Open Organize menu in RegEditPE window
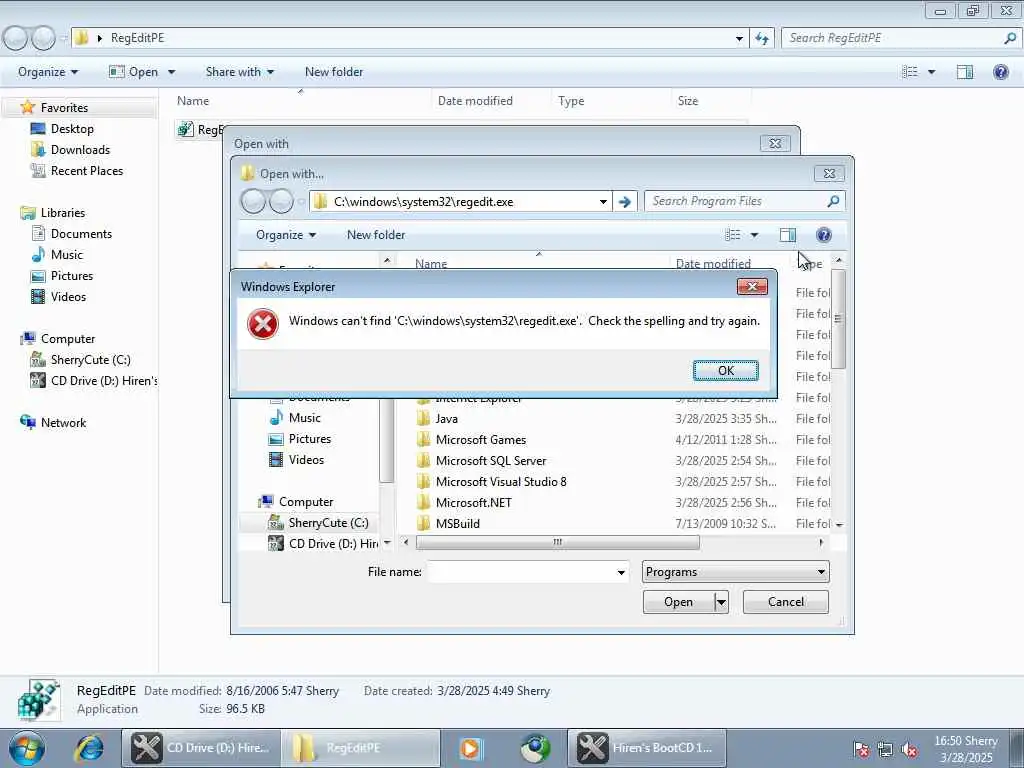 point(48,72)
